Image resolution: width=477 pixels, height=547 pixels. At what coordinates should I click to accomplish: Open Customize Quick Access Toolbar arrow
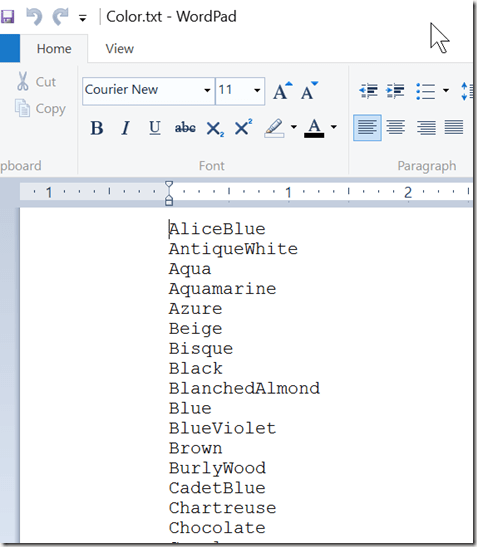pyautogui.click(x=83, y=18)
